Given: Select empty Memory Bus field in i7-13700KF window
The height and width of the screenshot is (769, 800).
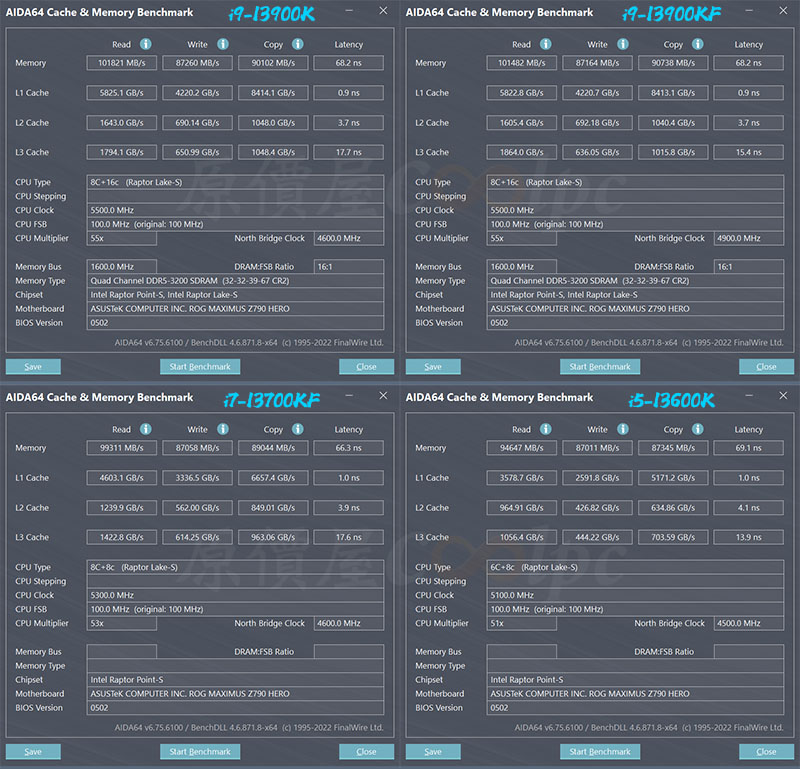Looking at the screenshot, I should pyautogui.click(x=121, y=652).
